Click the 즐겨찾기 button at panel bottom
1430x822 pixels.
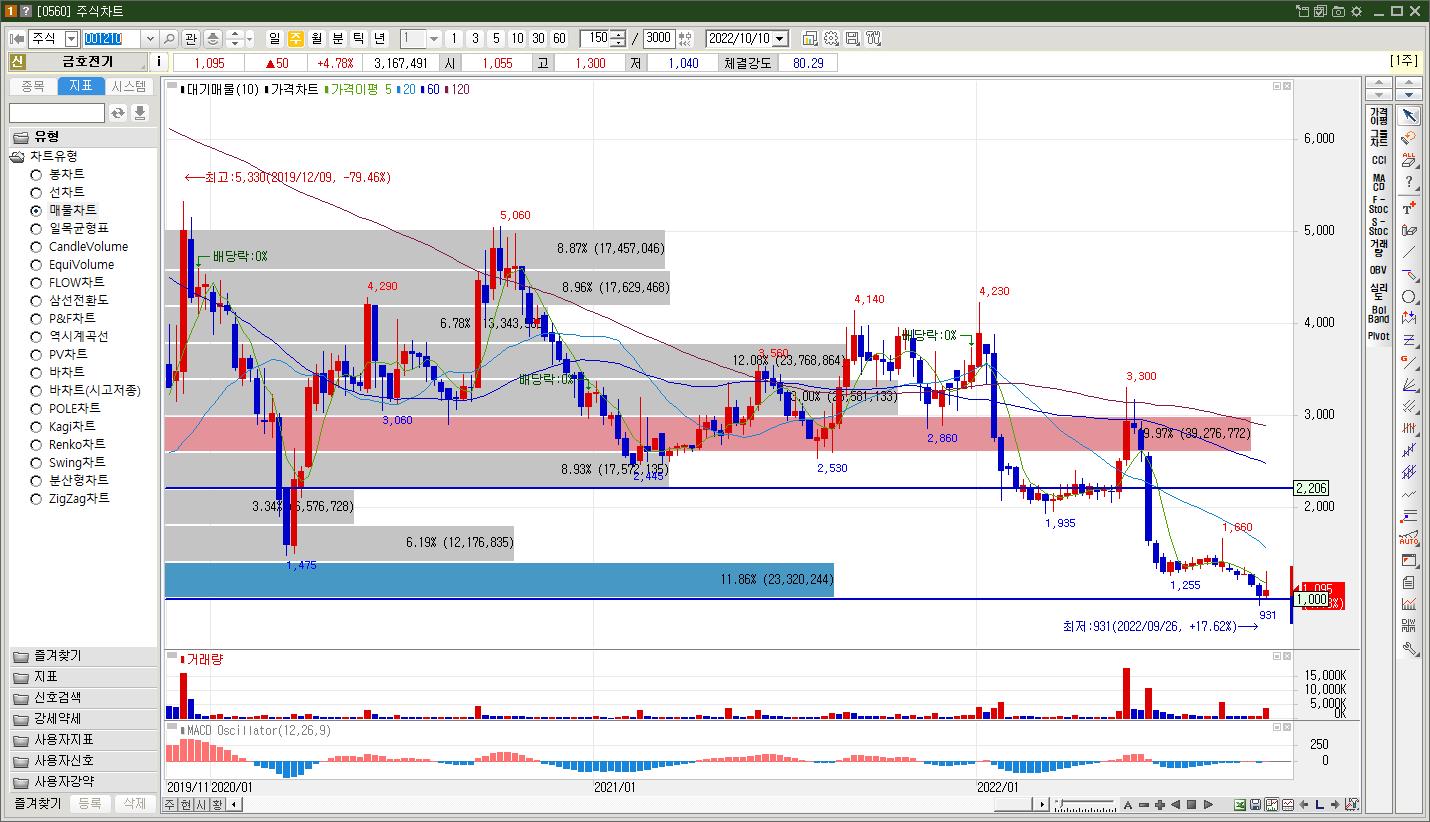(x=37, y=804)
